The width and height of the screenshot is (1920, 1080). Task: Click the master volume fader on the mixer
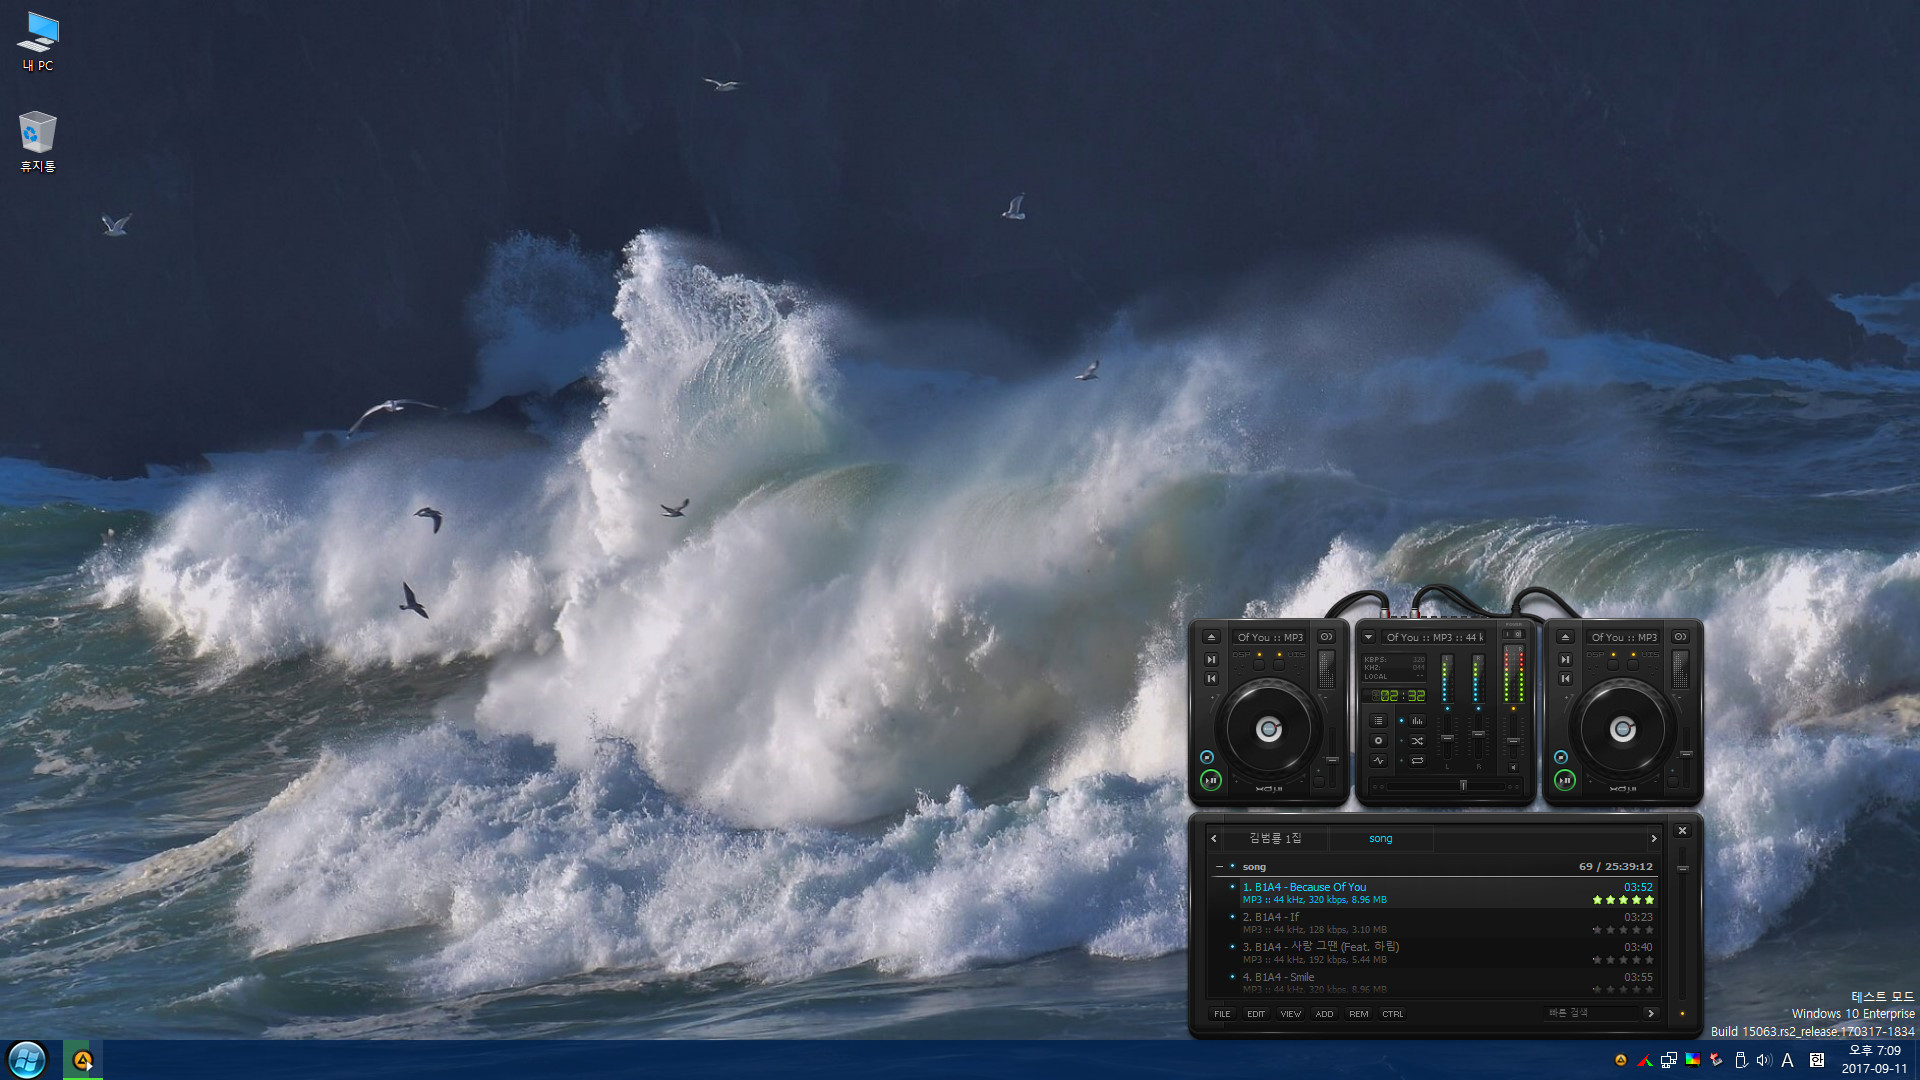(1513, 741)
